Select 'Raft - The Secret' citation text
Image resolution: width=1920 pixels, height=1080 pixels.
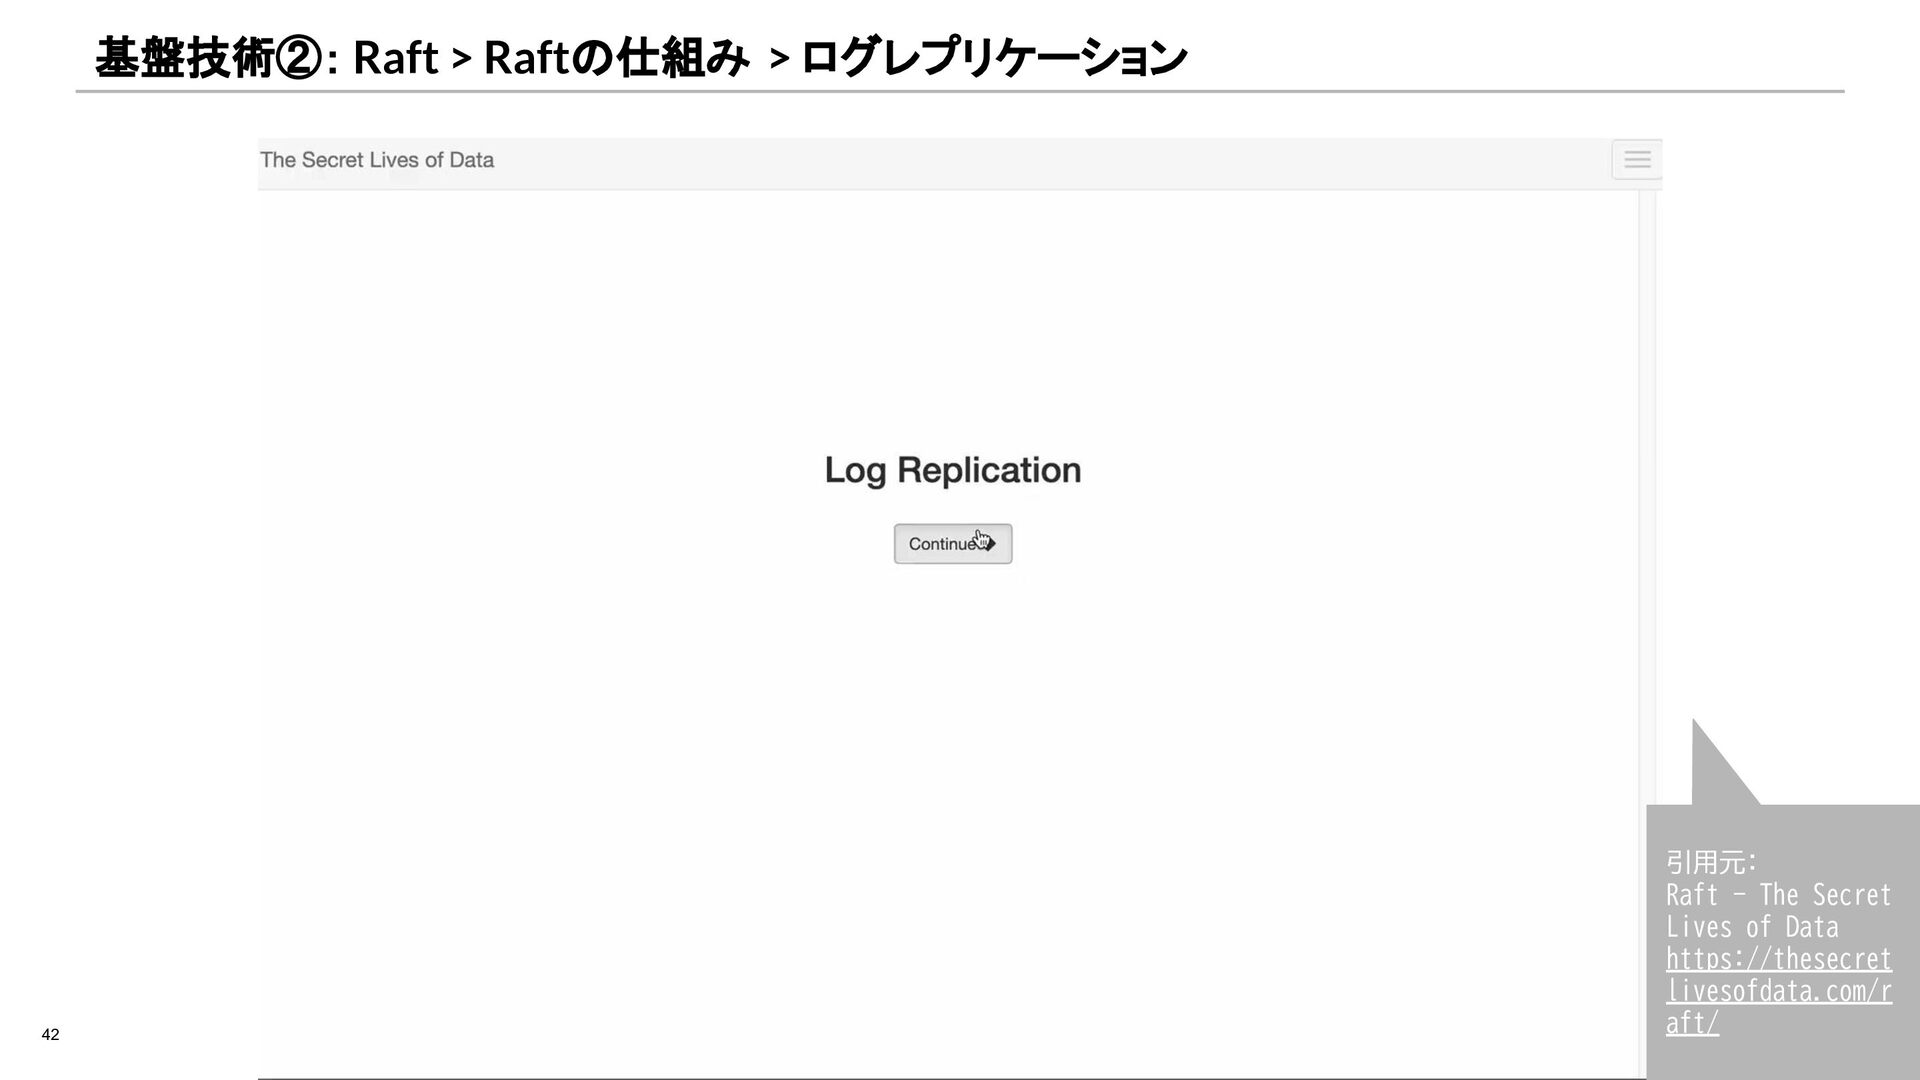tap(1778, 894)
